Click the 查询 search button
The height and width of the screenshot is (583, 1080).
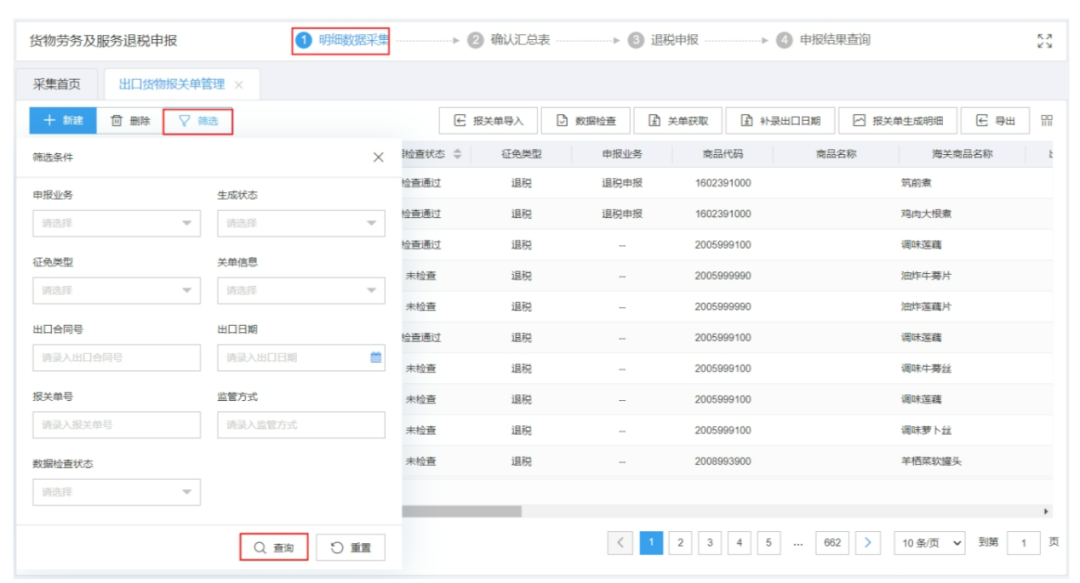click(x=274, y=548)
